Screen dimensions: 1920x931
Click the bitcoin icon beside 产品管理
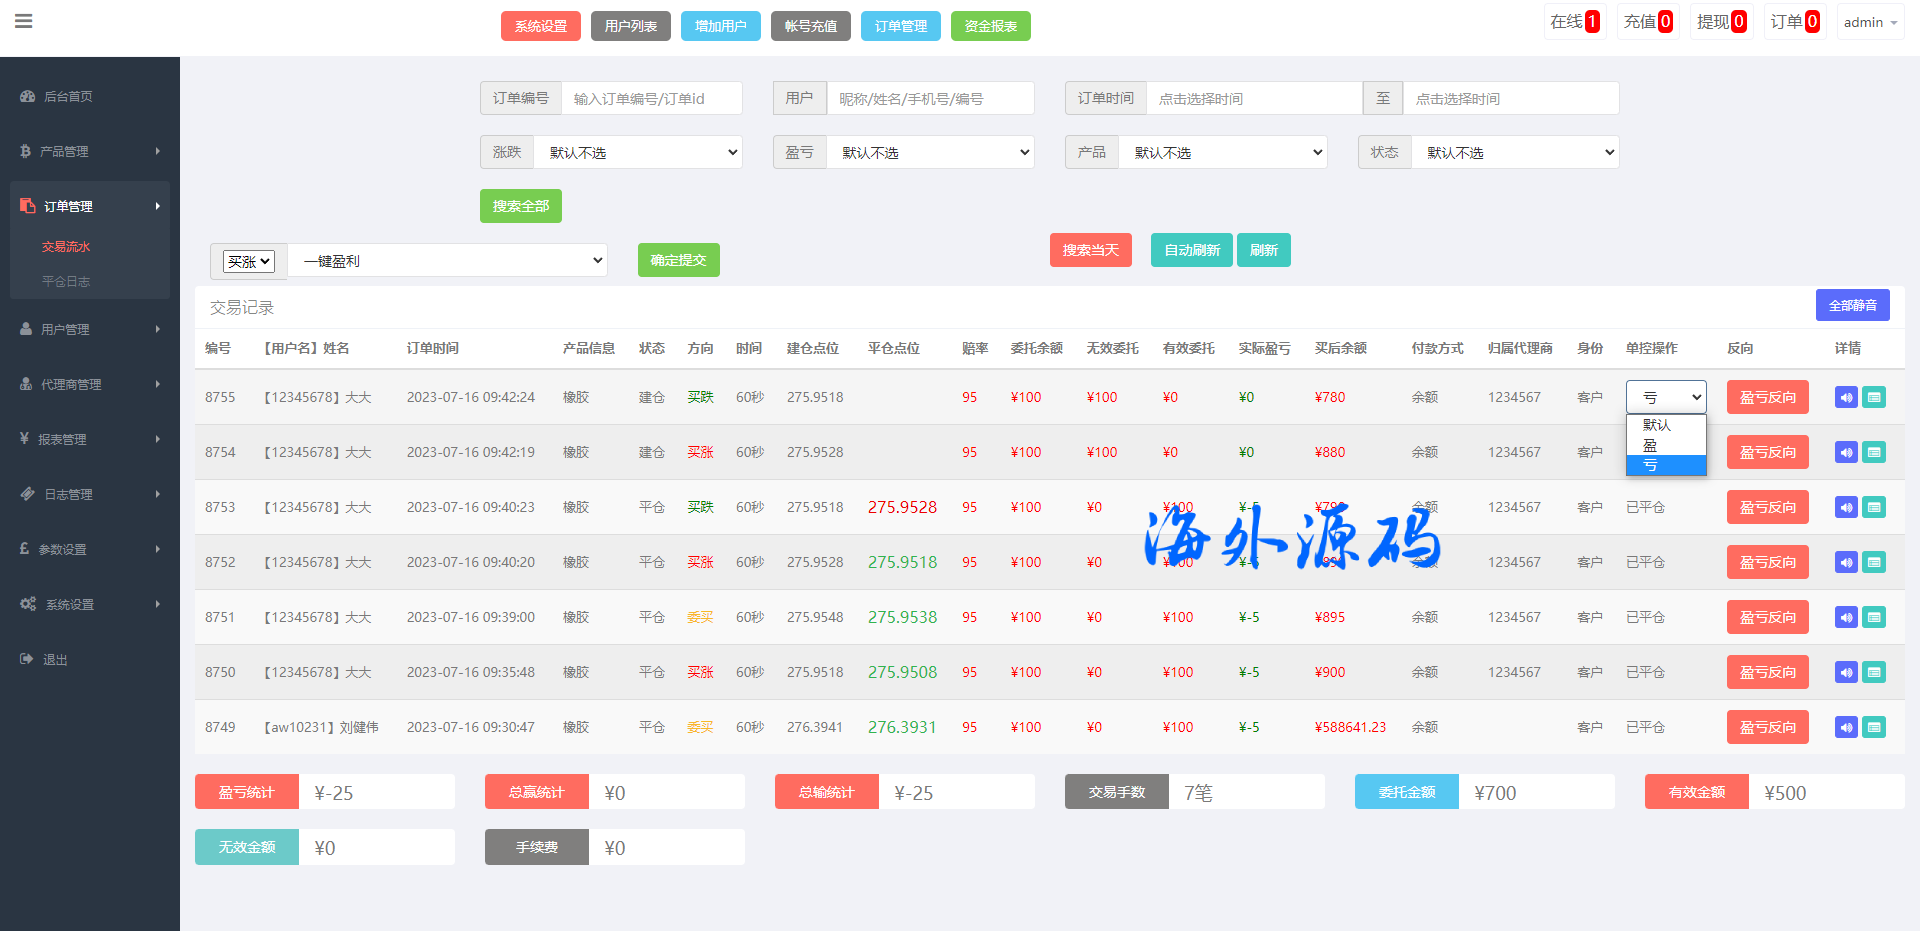pyautogui.click(x=26, y=151)
